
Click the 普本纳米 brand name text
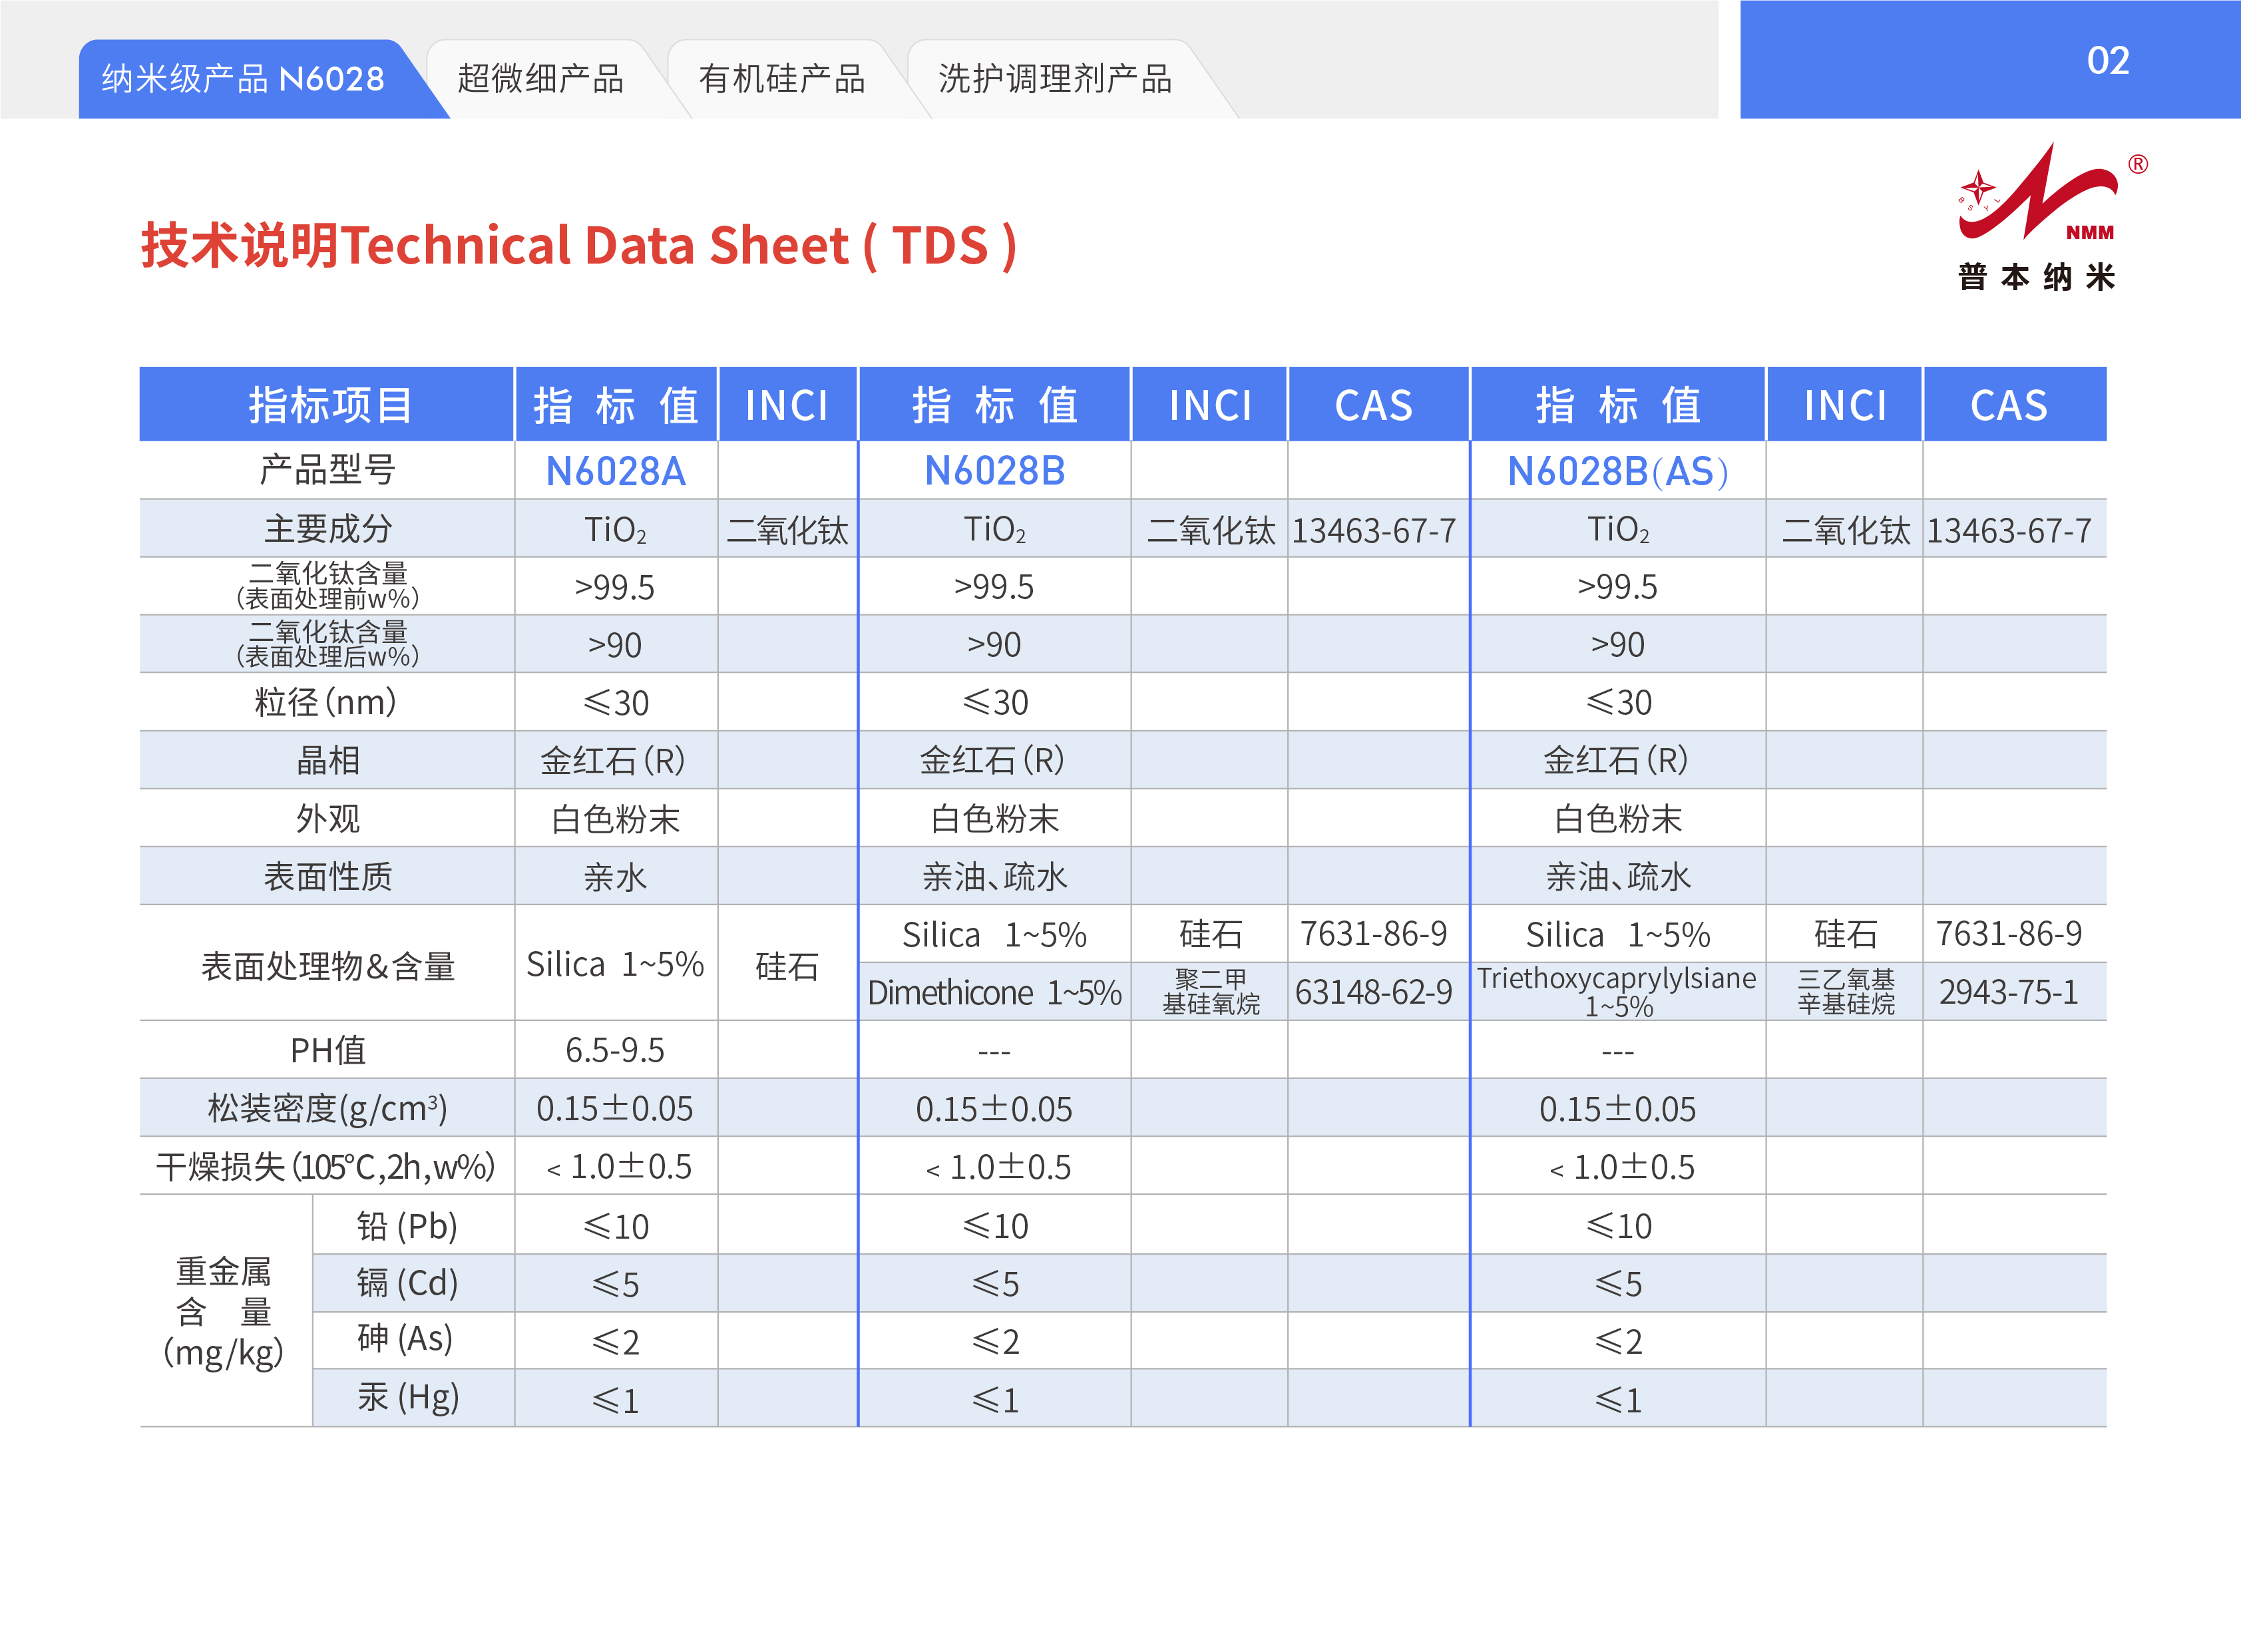tap(2036, 277)
